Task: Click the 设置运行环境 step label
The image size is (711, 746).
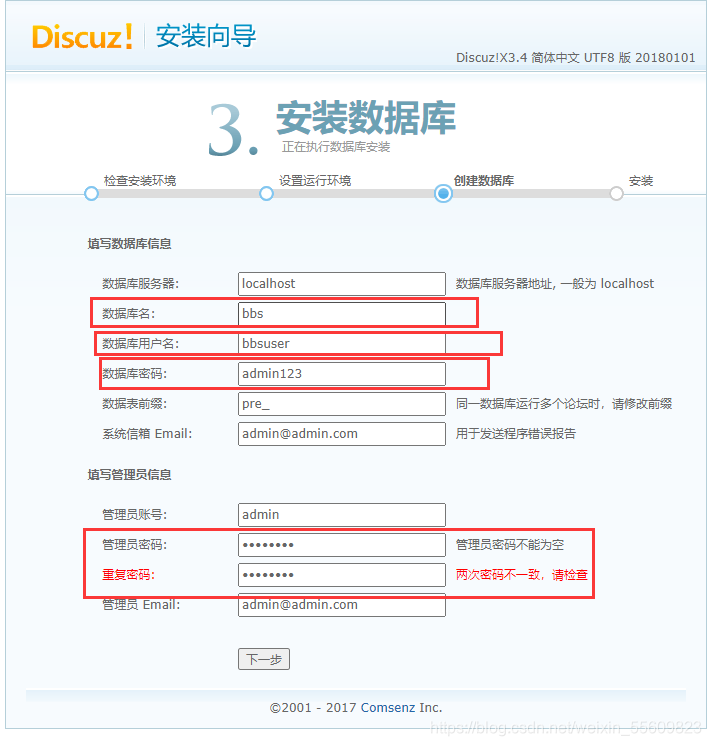Action: point(315,181)
